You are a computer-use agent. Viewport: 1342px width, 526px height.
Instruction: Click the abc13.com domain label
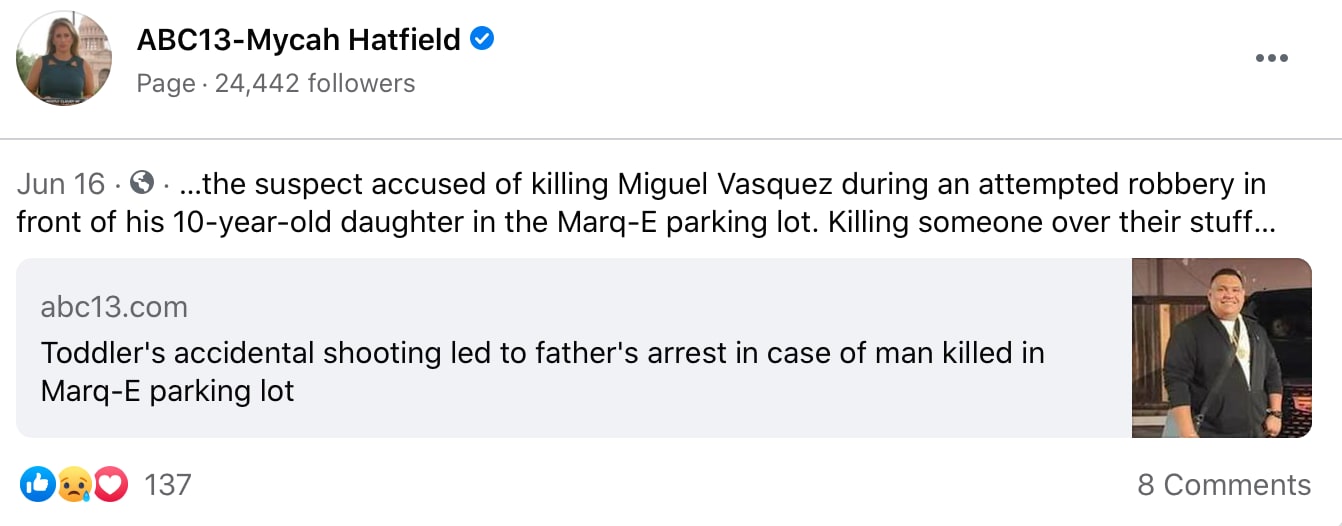coord(114,307)
